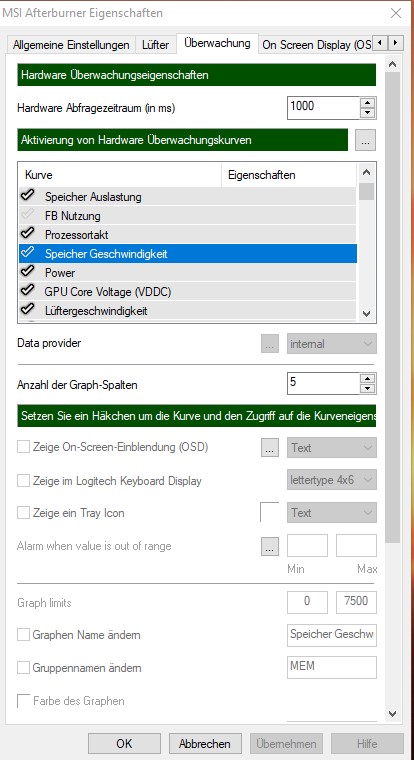Select FB Nutzung row text
414x760 pixels.
click(72, 216)
